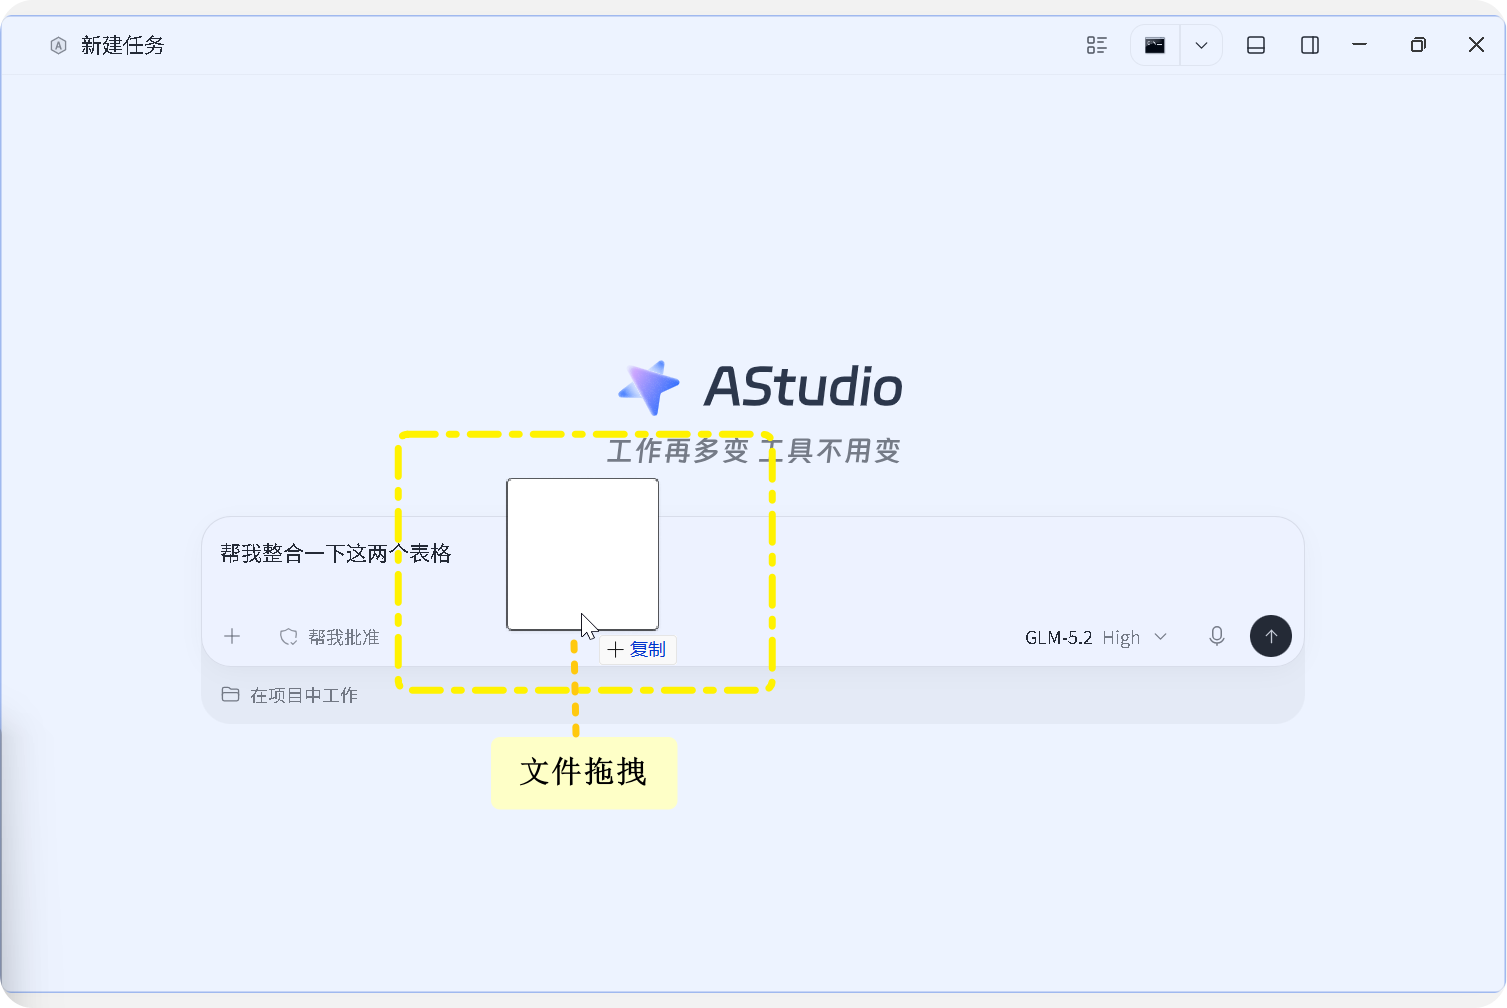Screen dimensions: 1507x1008
Task: Toggle the bottom panel layout icon
Action: [x=1256, y=45]
